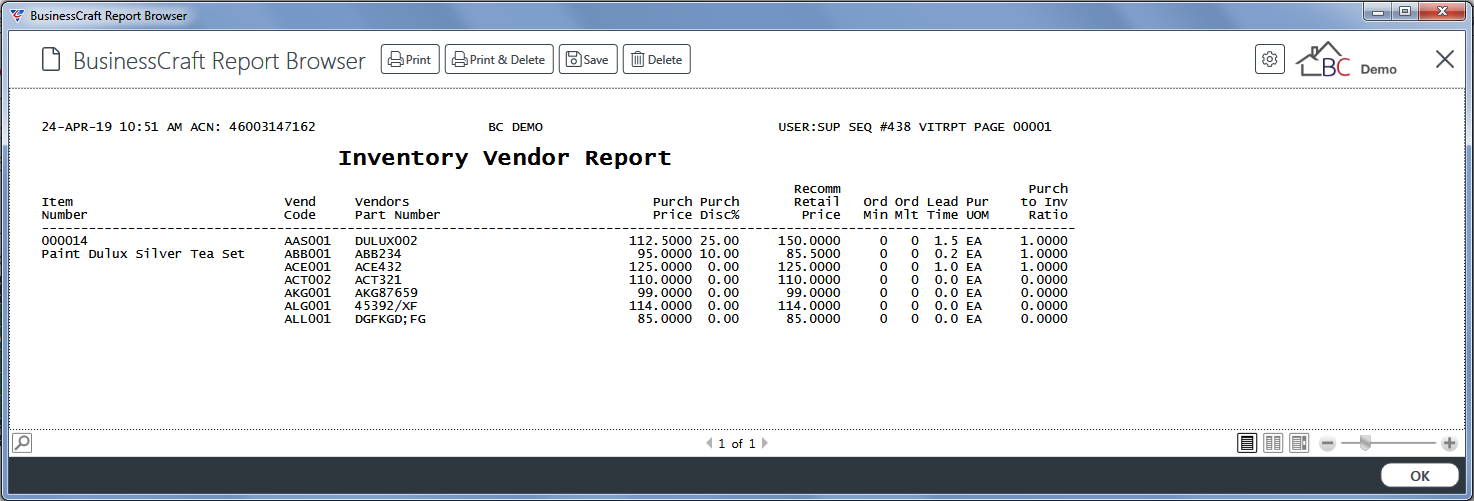Click purchase price 112.5000
This screenshot has width=1474, height=501.
[660, 241]
